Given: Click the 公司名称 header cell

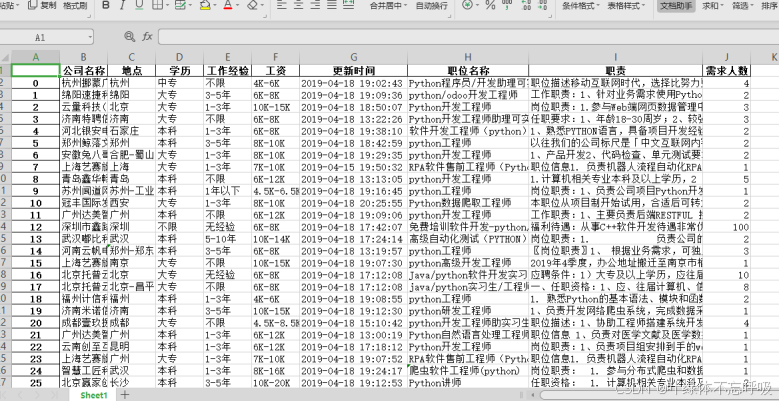Looking at the screenshot, I should (83, 70).
